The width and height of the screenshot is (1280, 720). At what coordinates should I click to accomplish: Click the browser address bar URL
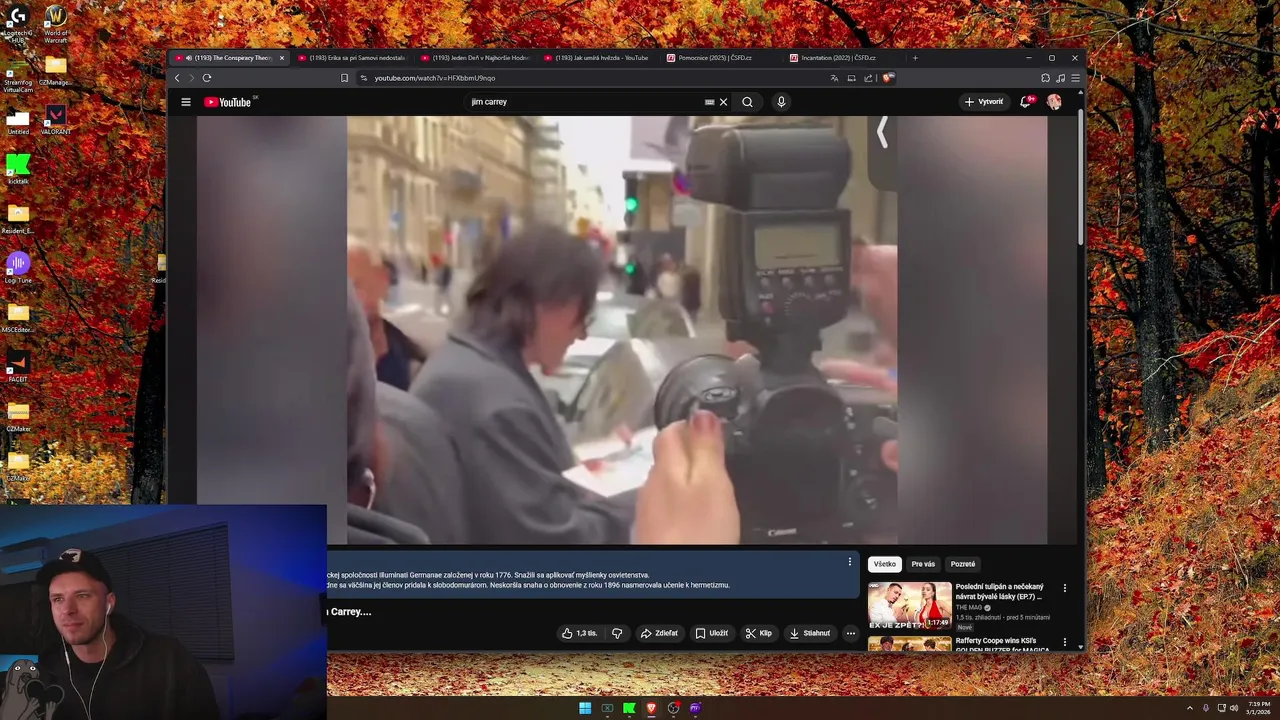pyautogui.click(x=435, y=78)
